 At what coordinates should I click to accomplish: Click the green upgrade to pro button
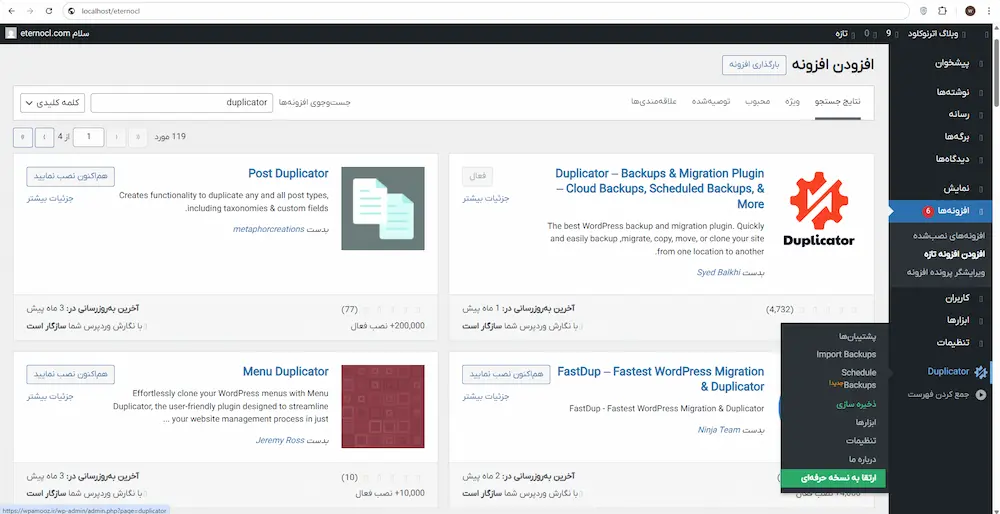tap(834, 478)
